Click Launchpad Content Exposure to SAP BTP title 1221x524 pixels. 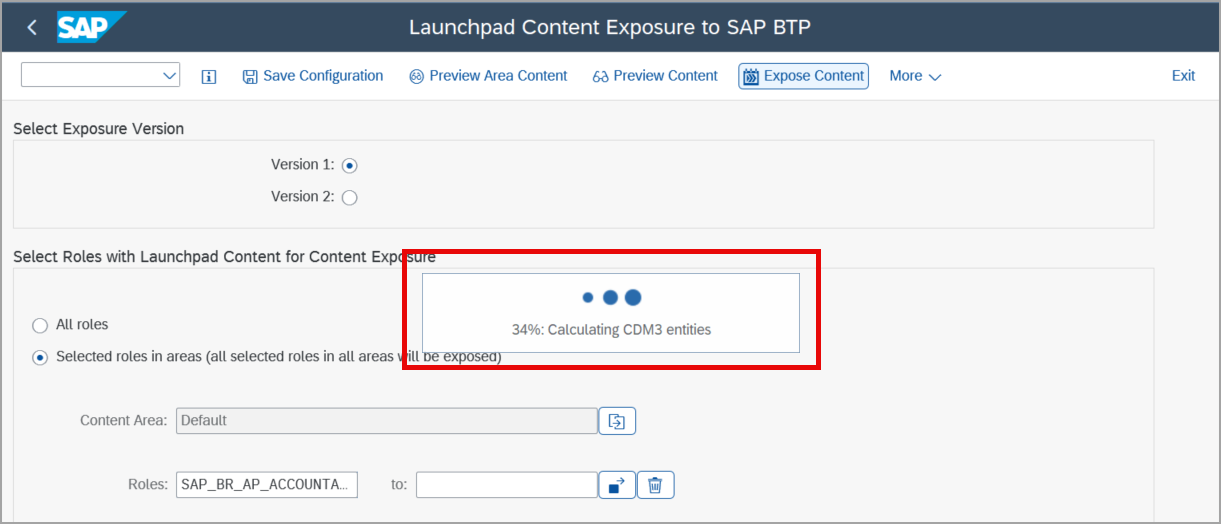click(x=610, y=27)
